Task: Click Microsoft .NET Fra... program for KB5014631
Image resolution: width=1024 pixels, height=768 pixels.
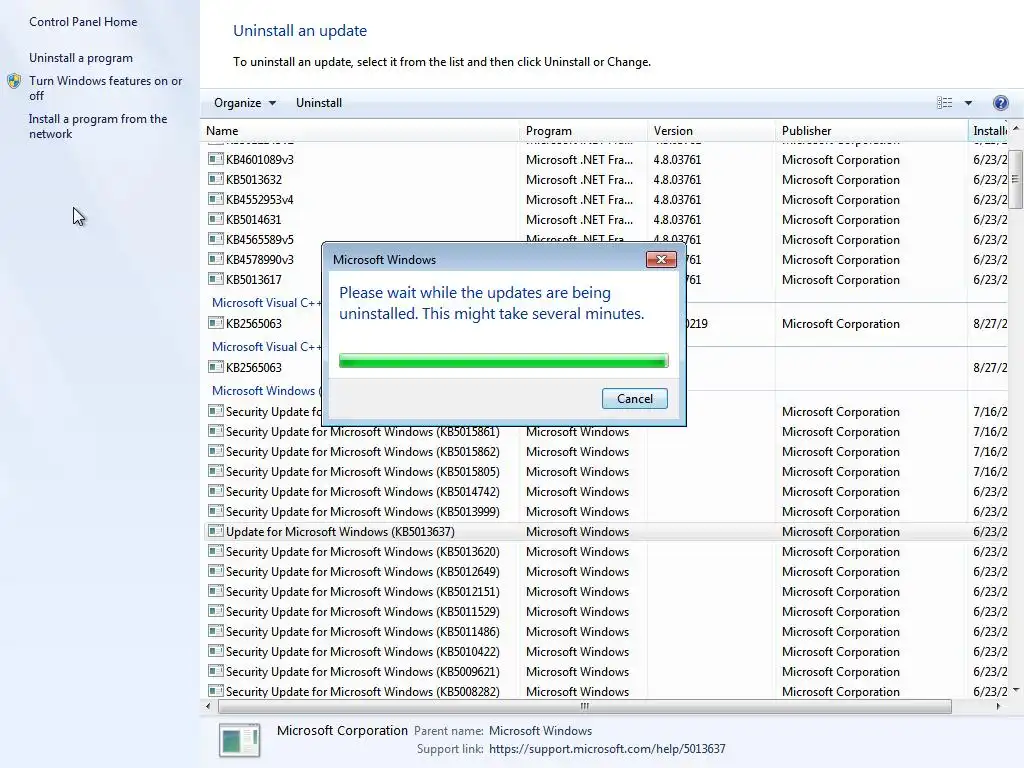Action: (x=579, y=219)
